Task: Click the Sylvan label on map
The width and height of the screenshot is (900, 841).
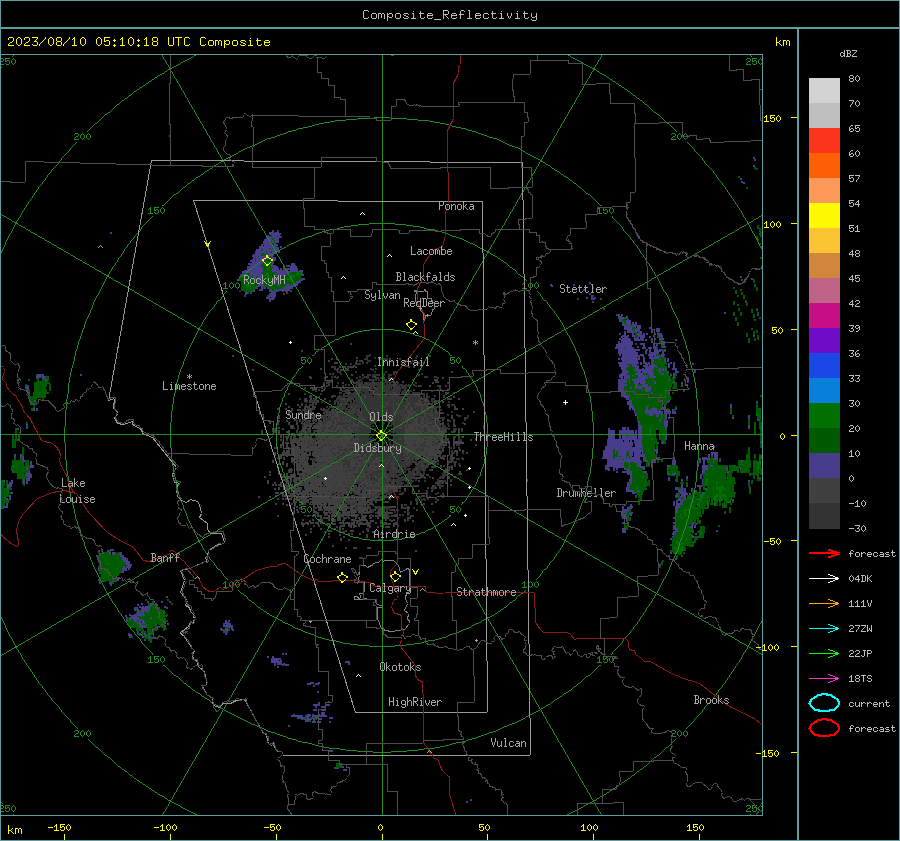Action: (382, 295)
